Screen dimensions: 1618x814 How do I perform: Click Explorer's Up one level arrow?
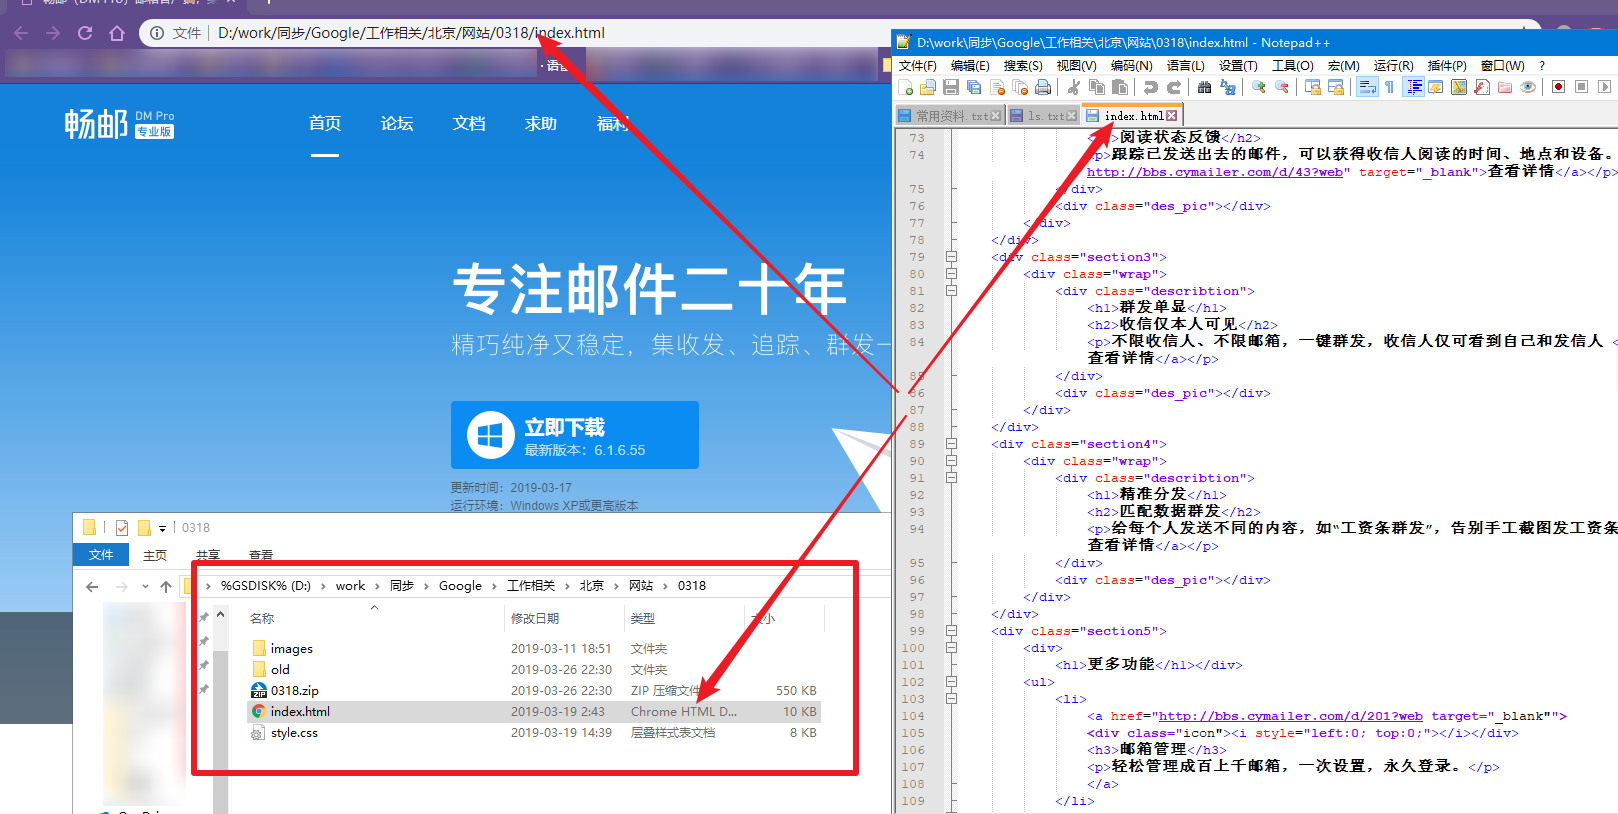coord(166,586)
